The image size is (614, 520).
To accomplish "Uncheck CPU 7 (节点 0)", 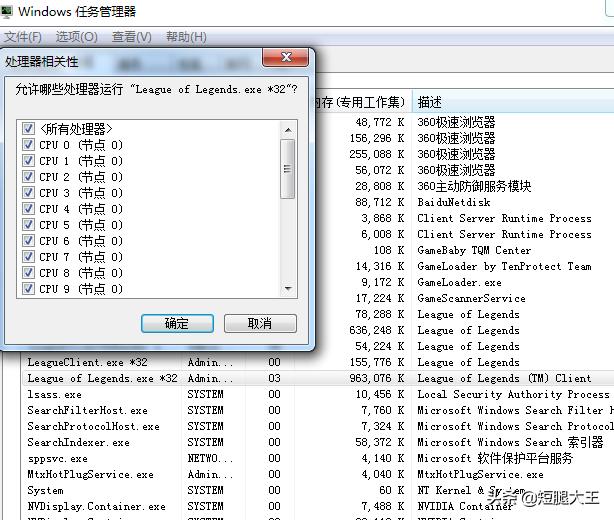I will tap(28, 256).
